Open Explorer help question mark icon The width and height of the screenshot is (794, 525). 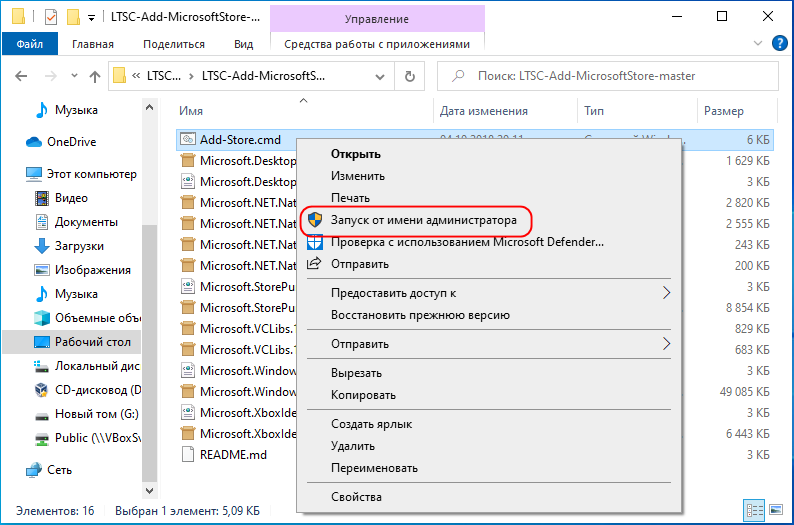point(779,43)
